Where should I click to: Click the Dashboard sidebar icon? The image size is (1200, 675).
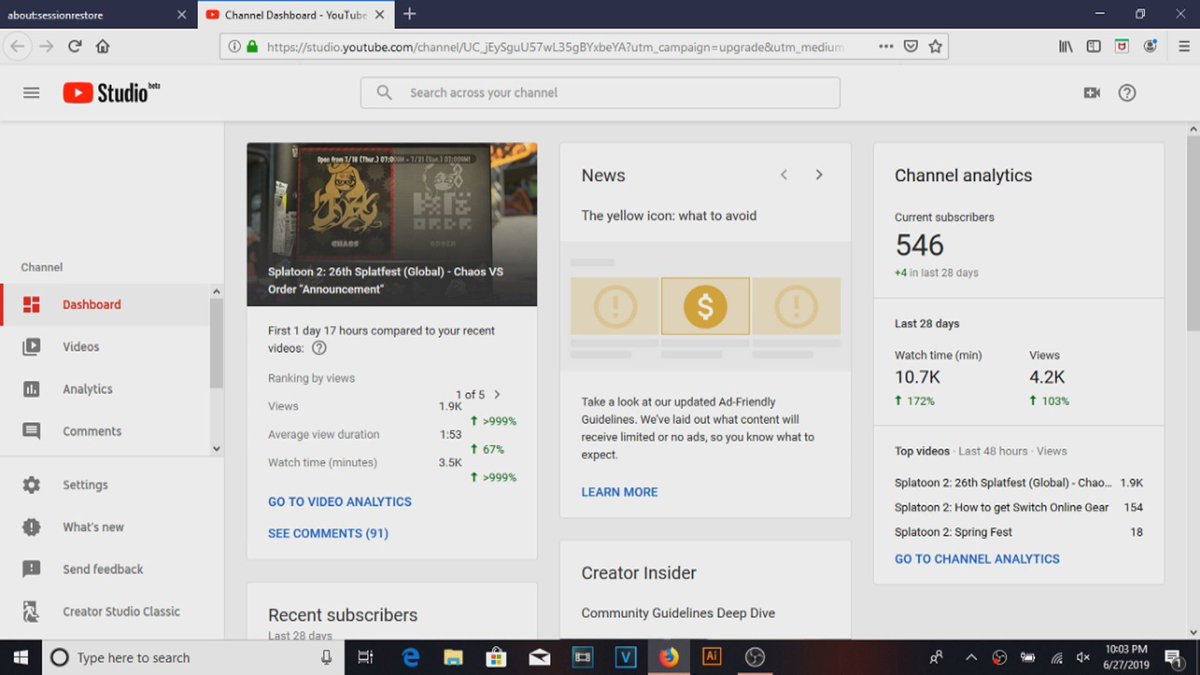(31, 305)
